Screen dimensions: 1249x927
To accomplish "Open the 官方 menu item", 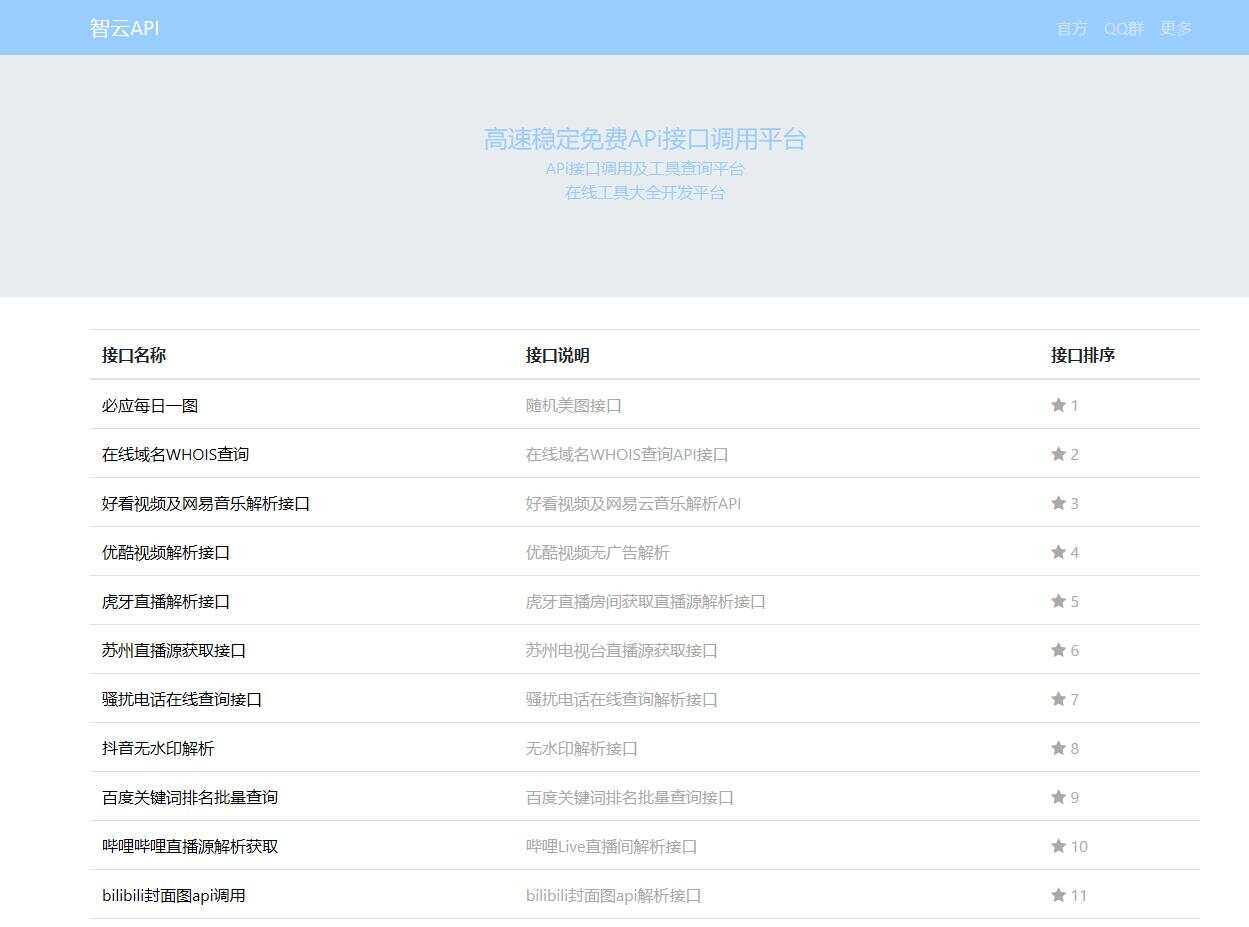I will (x=1071, y=28).
